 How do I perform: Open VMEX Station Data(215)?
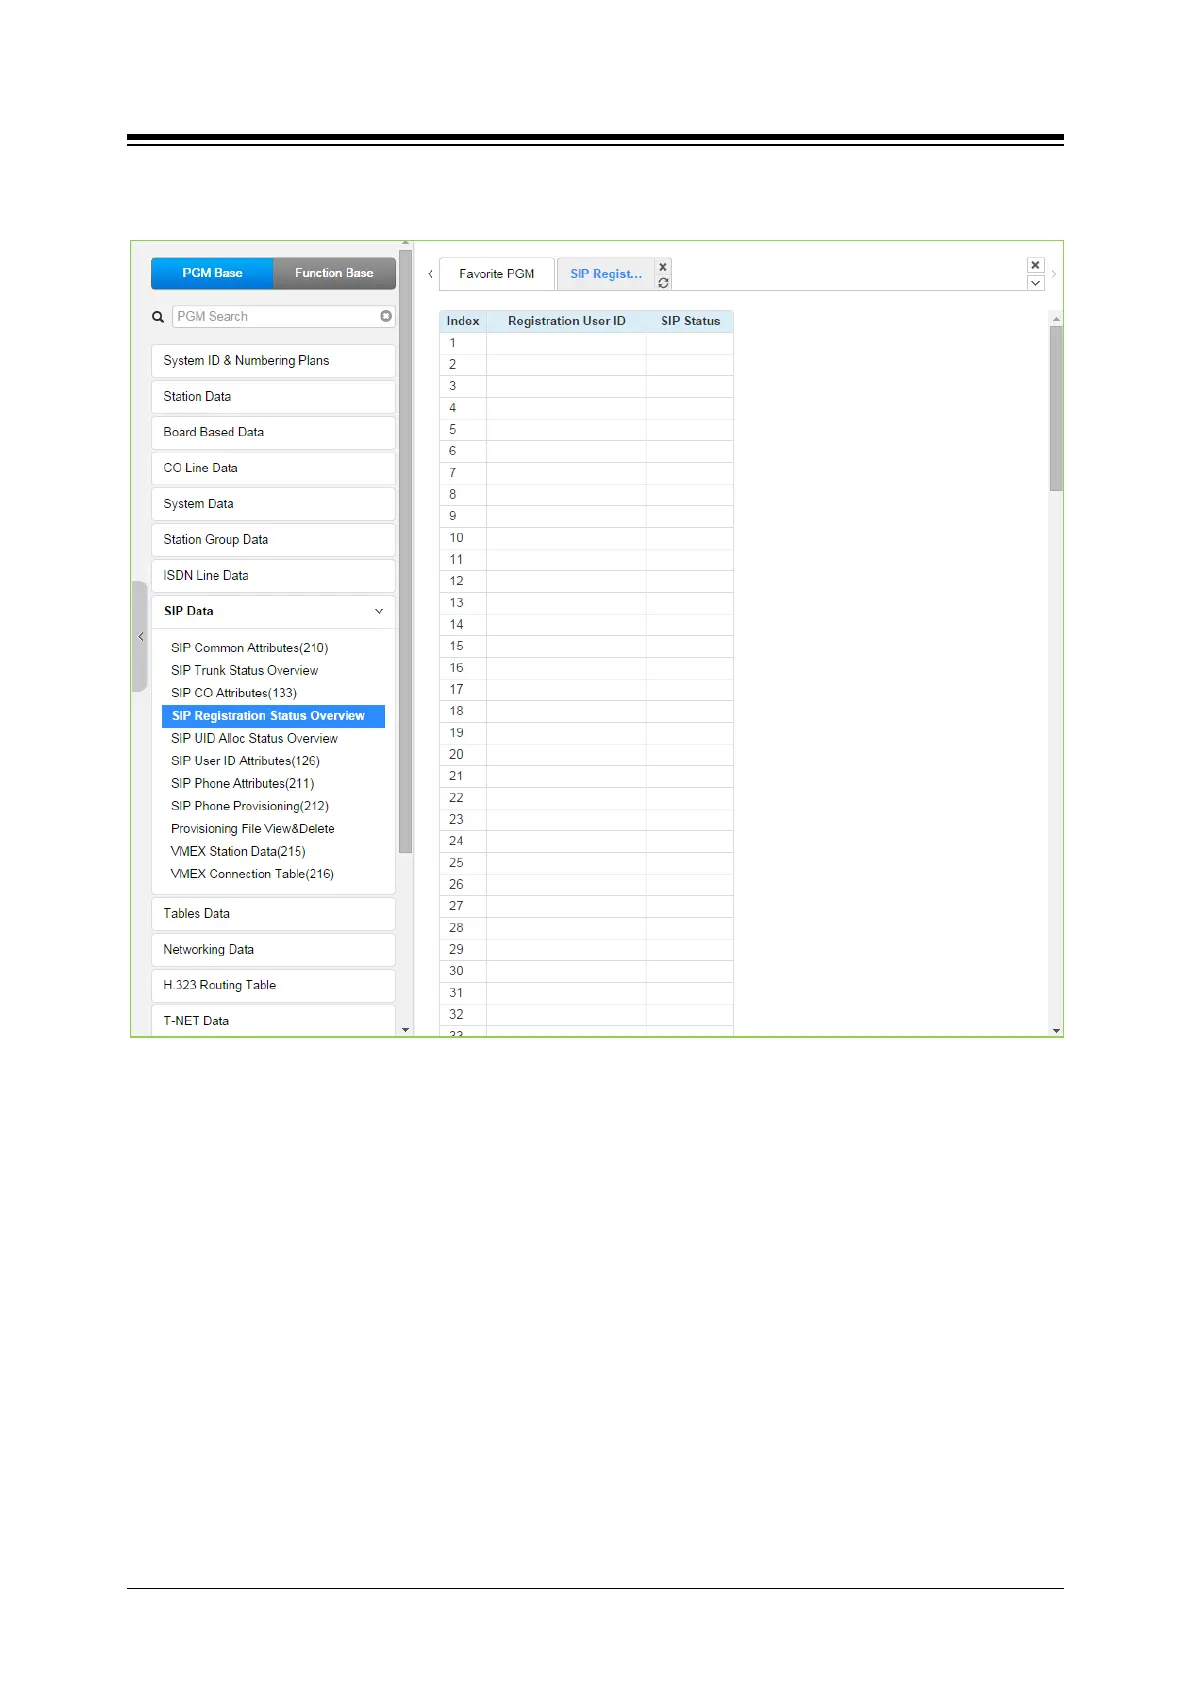click(x=238, y=852)
